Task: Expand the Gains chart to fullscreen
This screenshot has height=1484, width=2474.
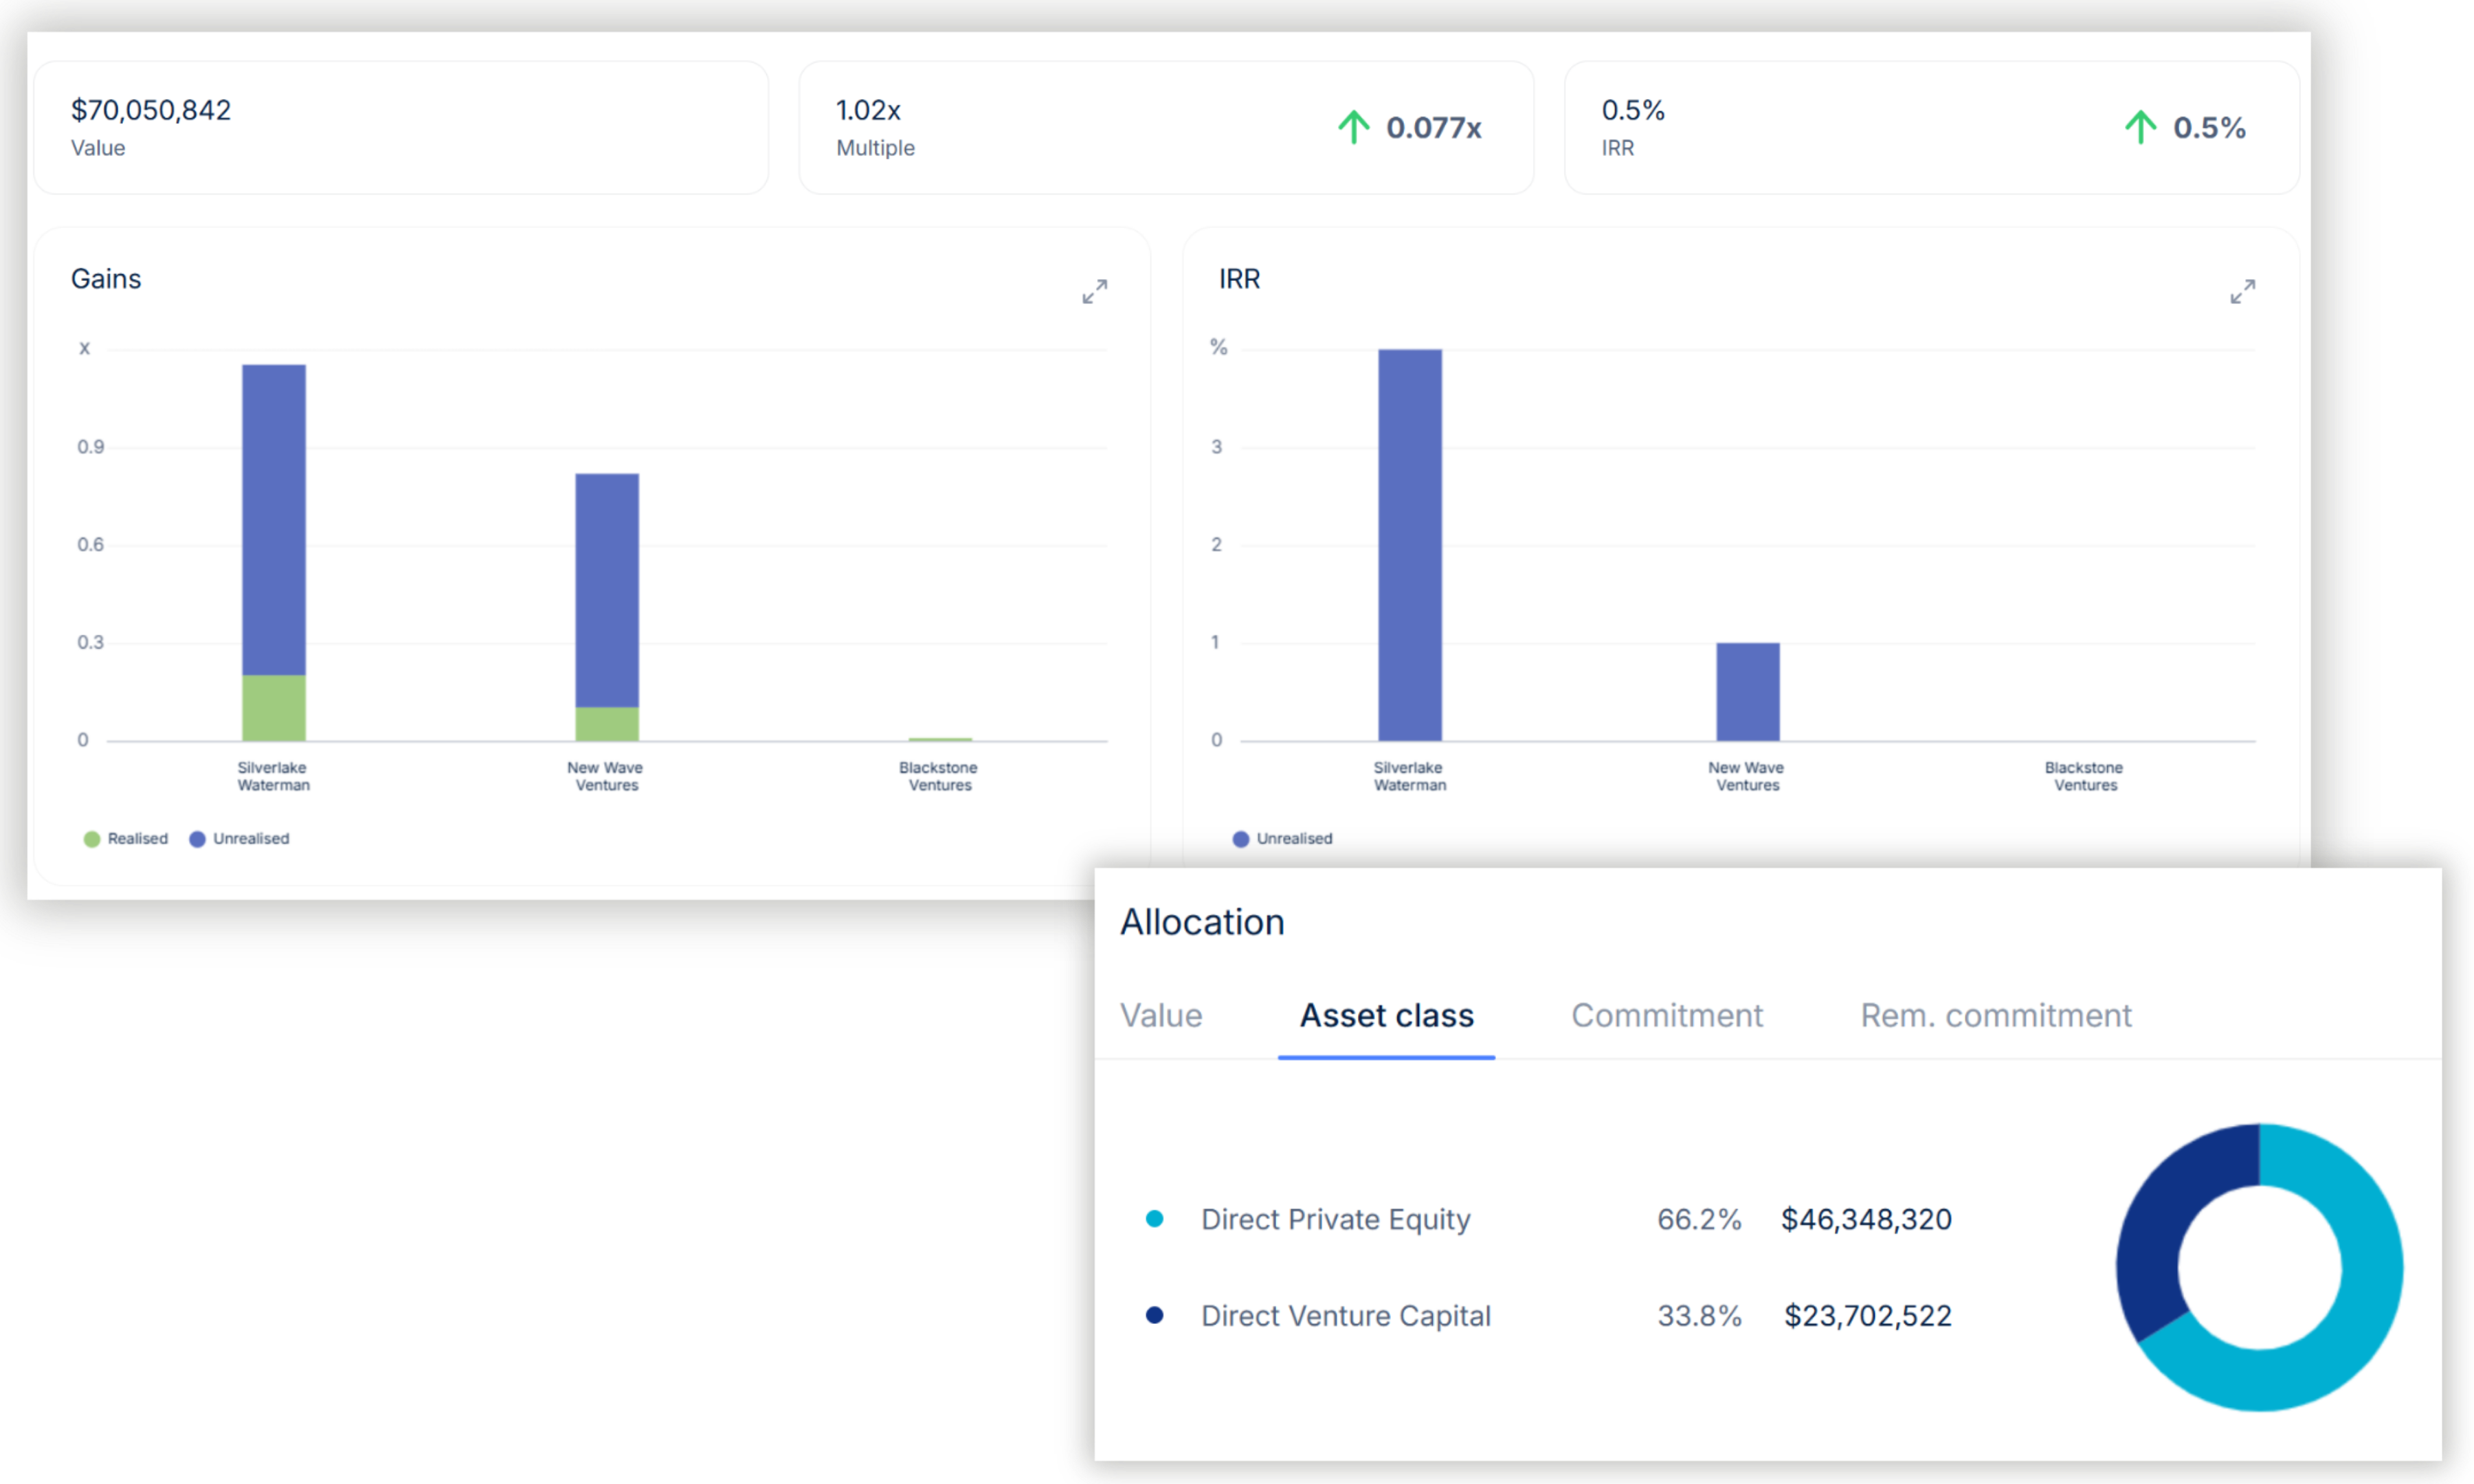Action: pos(1094,291)
